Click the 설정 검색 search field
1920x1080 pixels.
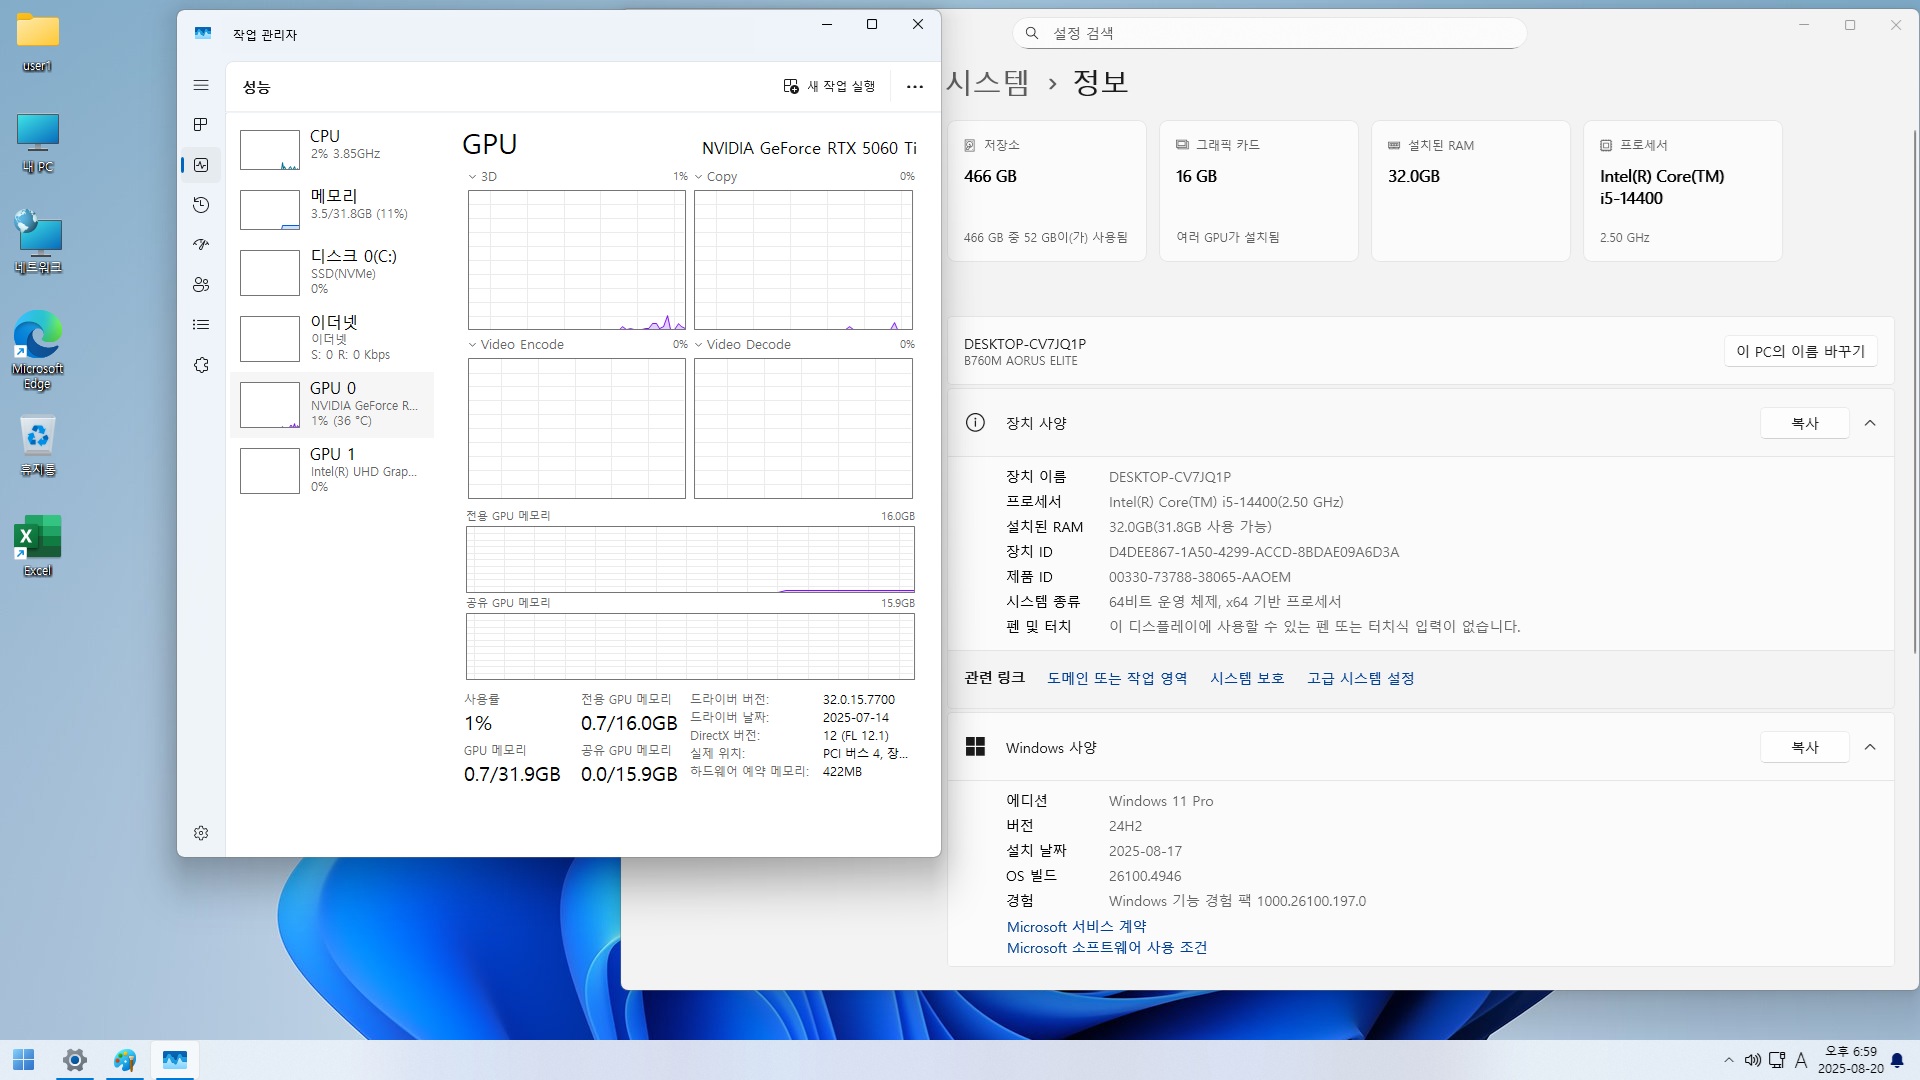tap(1270, 33)
